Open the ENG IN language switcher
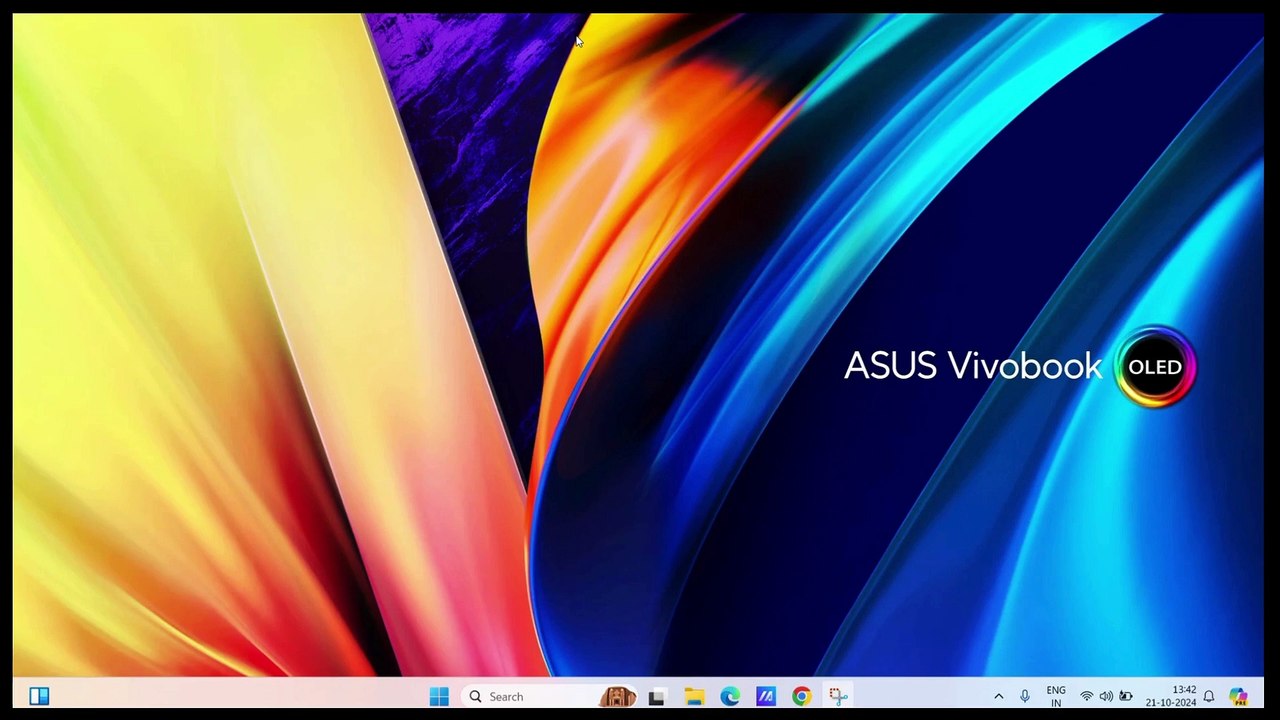This screenshot has height=720, width=1280. pyautogui.click(x=1056, y=697)
